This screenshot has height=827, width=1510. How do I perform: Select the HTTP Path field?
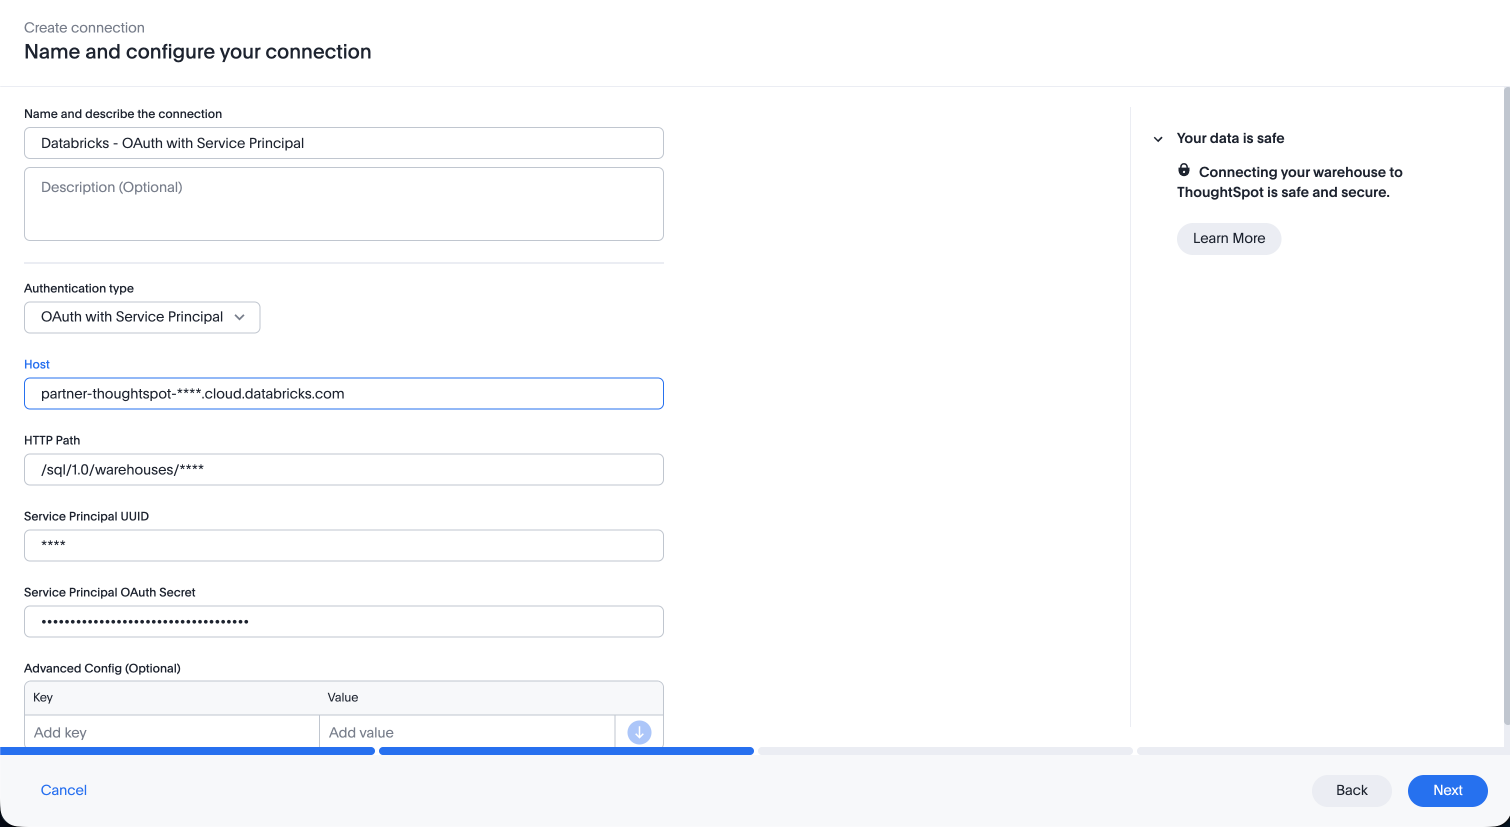344,469
